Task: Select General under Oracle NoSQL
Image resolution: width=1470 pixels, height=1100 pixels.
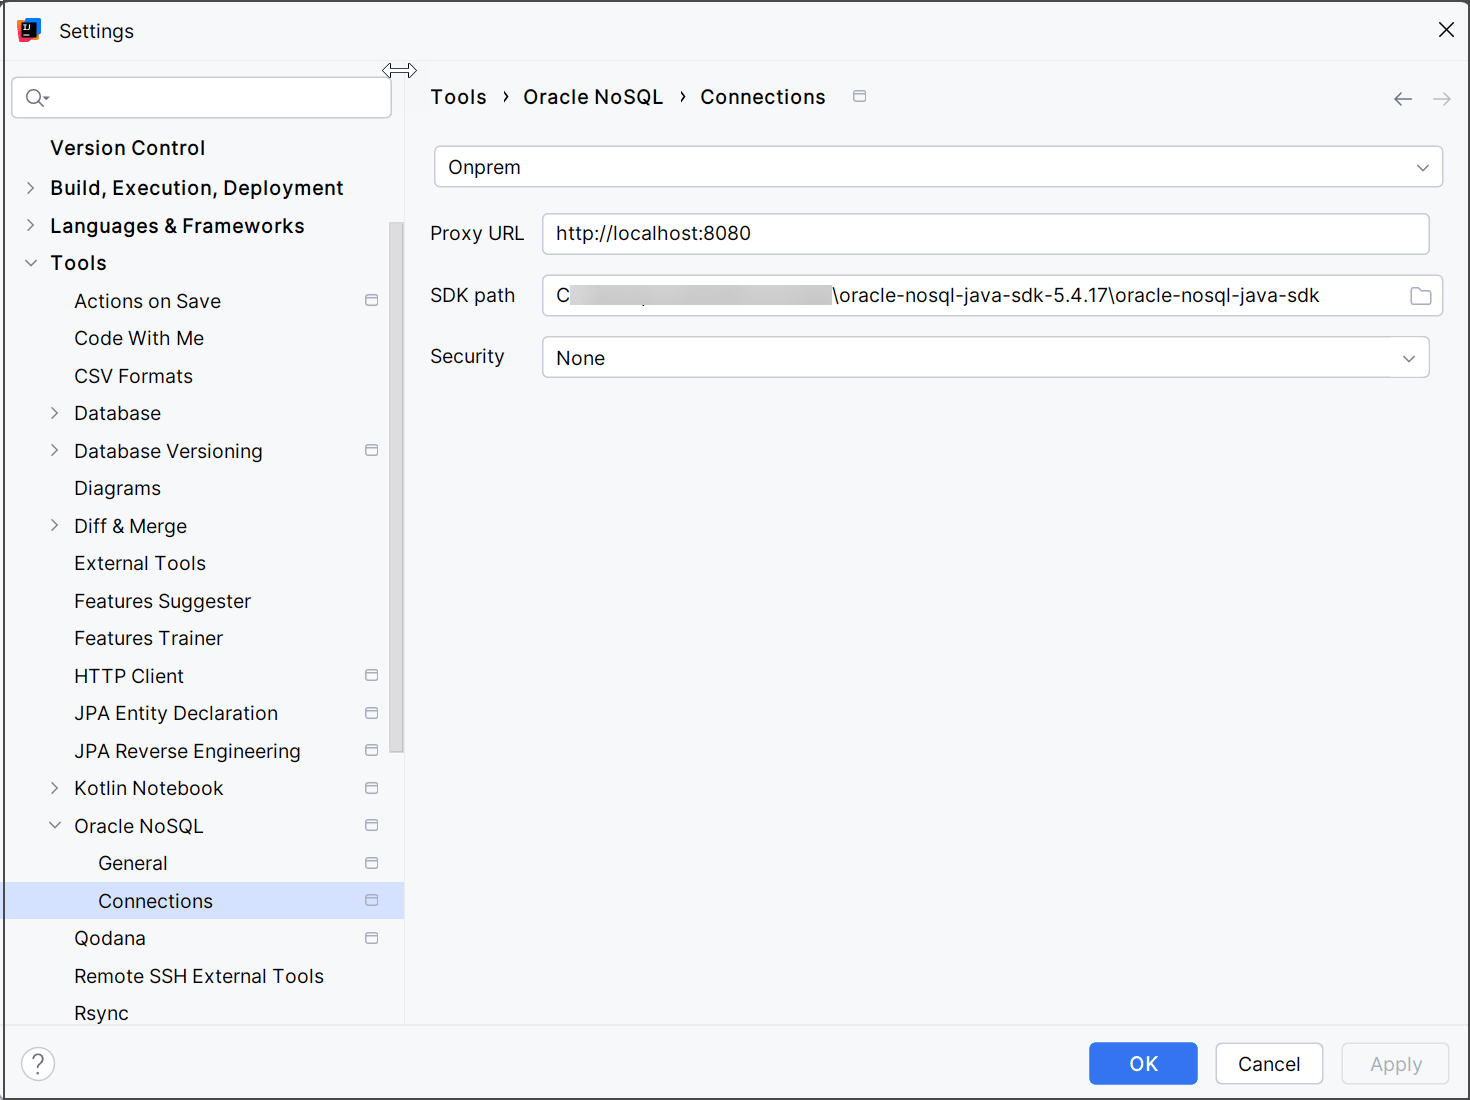Action: click(x=132, y=862)
